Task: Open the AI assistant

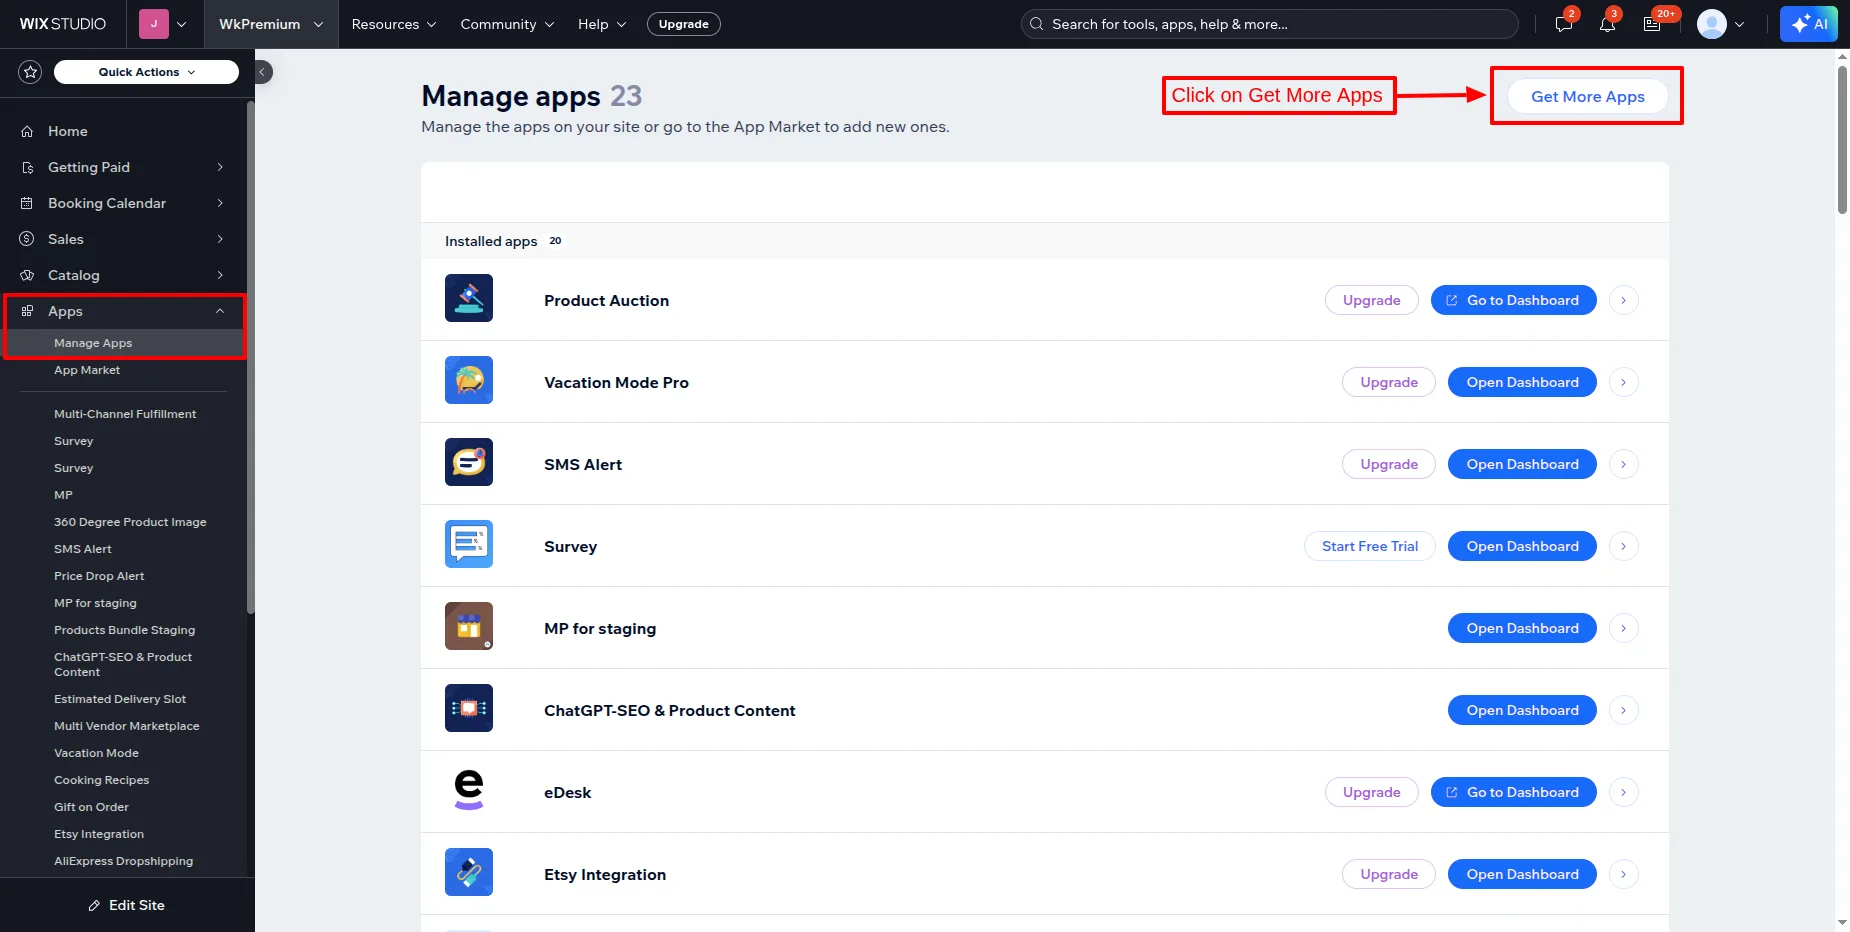Action: (1808, 24)
